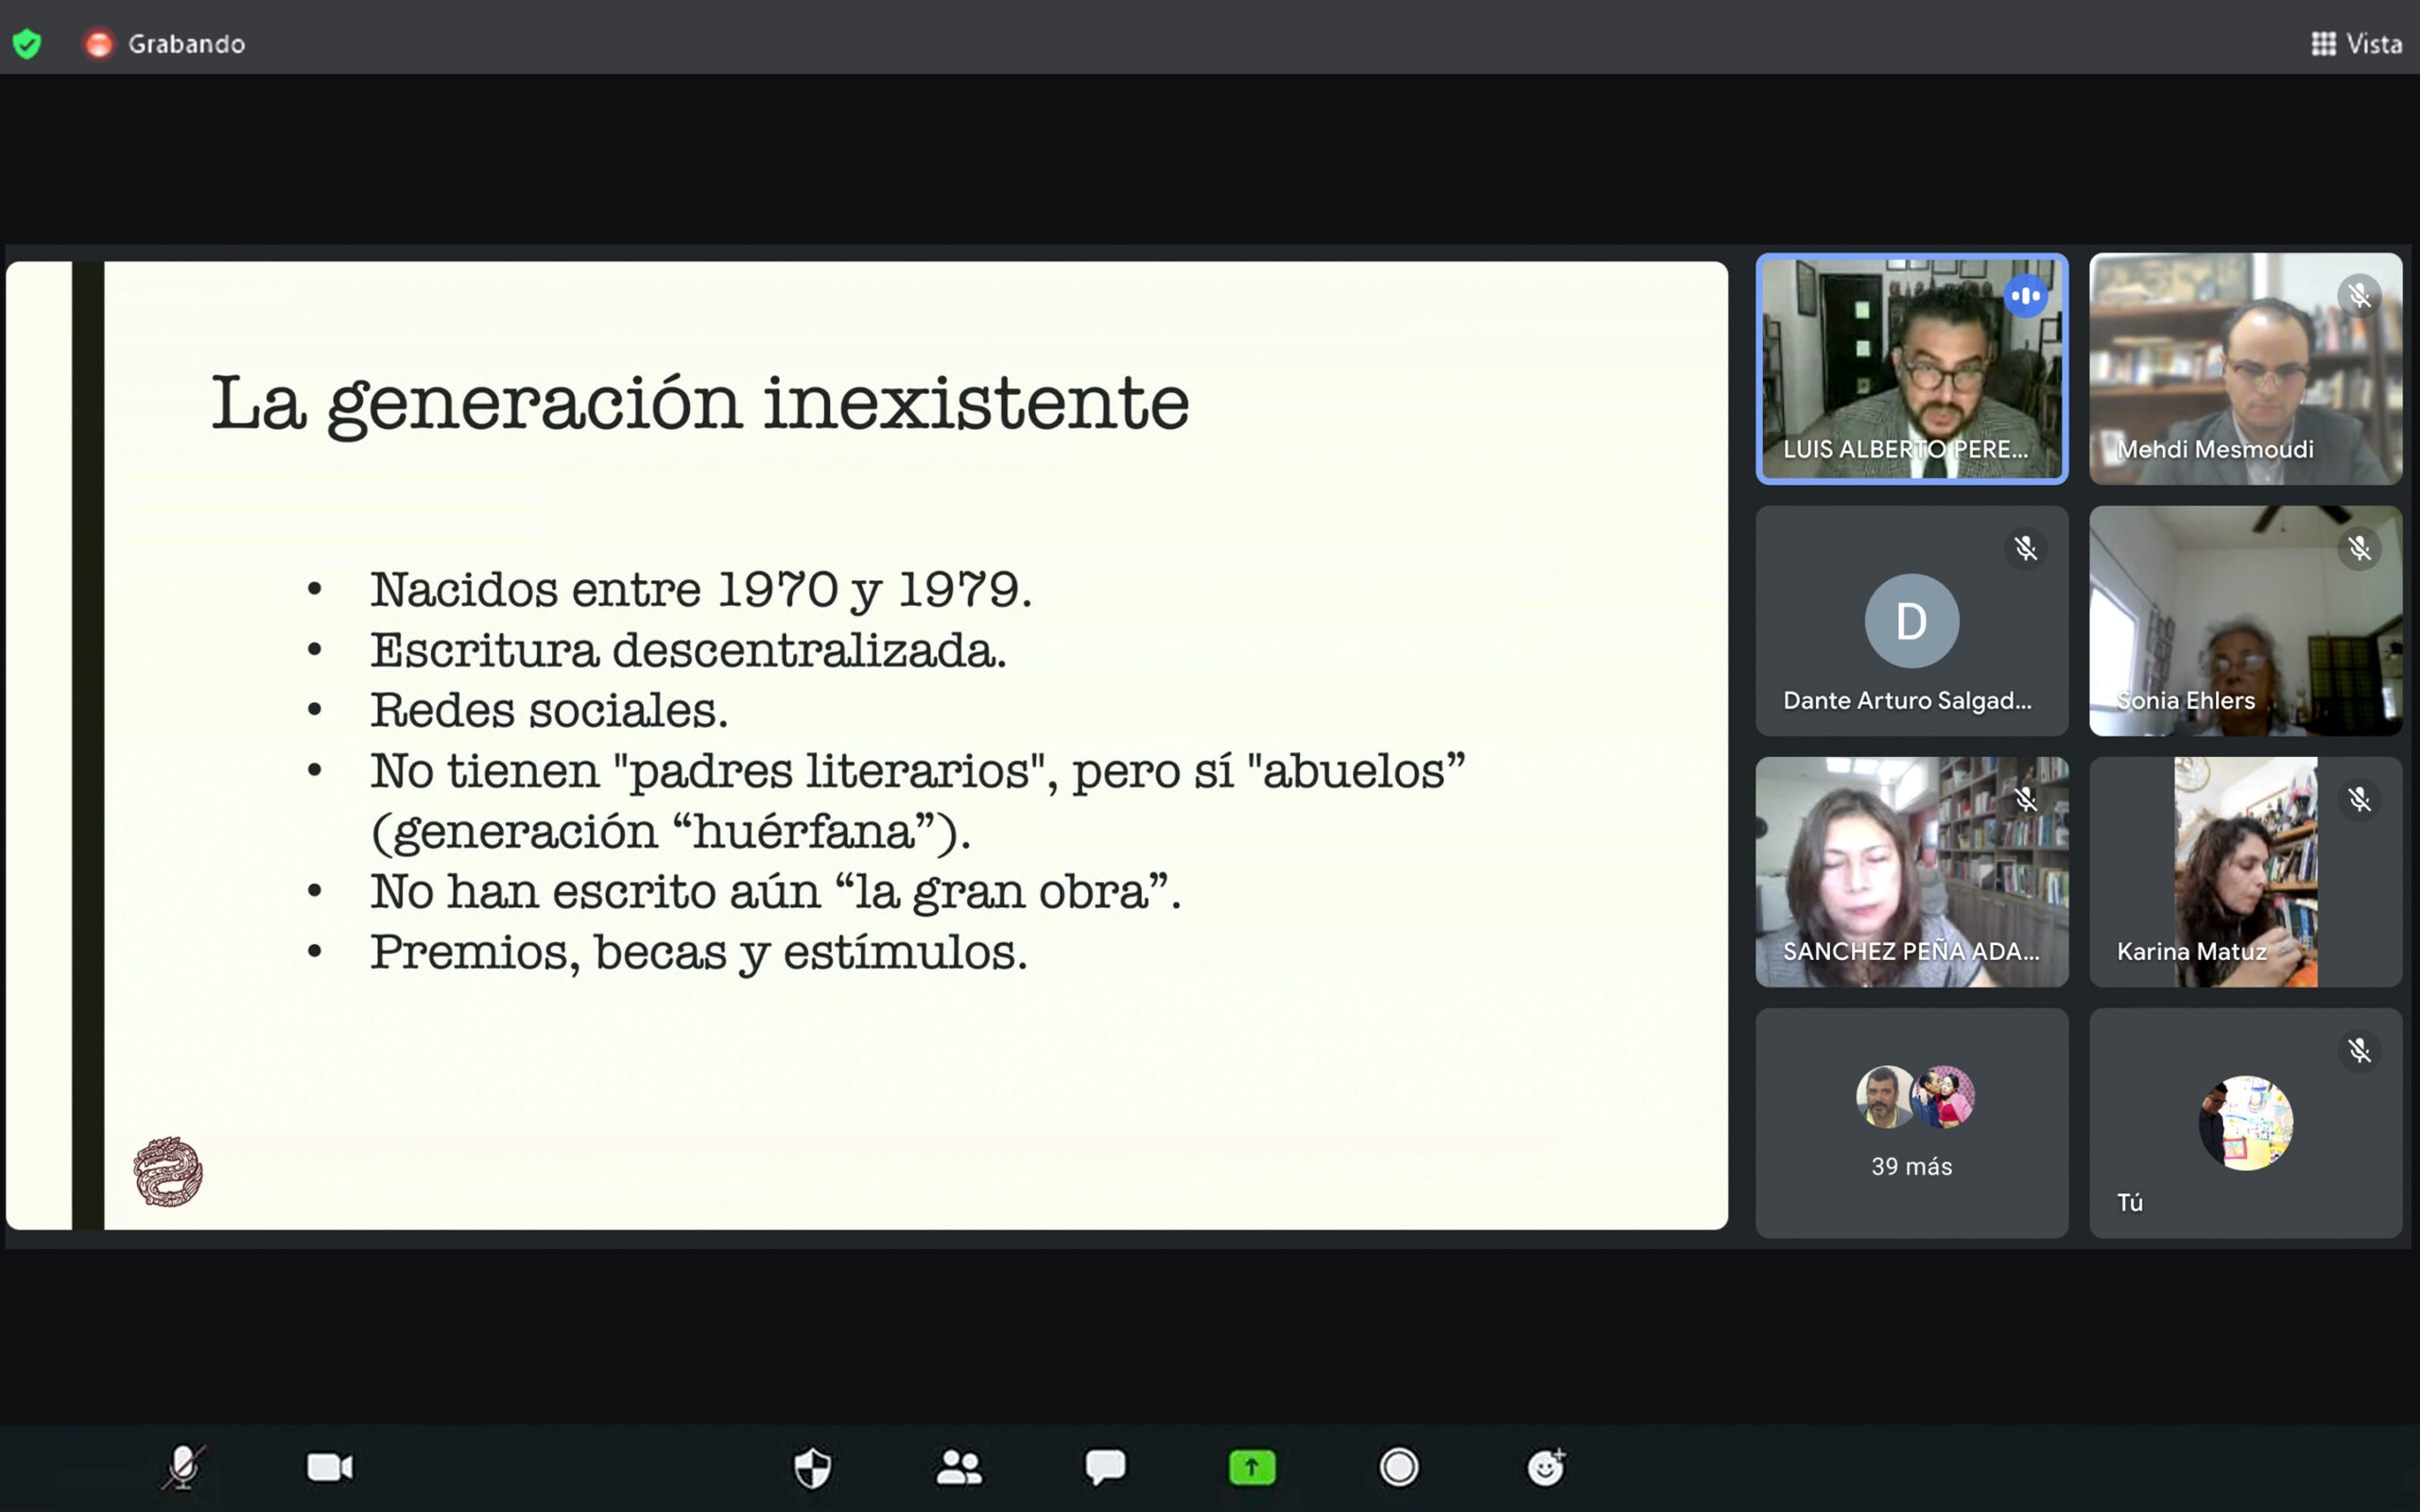2420x1512 pixels.
Task: Click your own Tú video tile
Action: coord(2245,1123)
